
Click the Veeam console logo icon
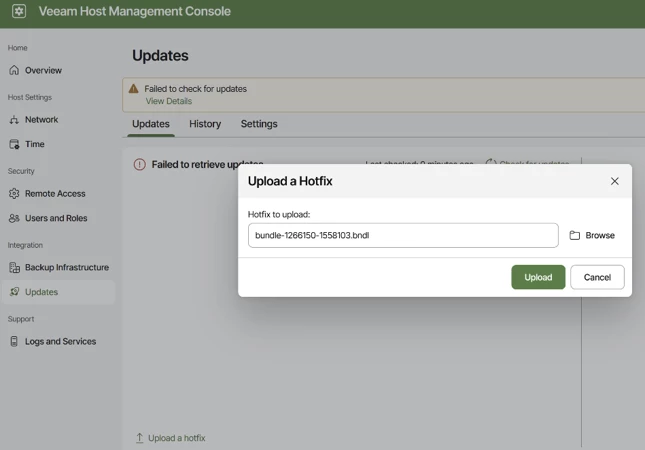[19, 11]
